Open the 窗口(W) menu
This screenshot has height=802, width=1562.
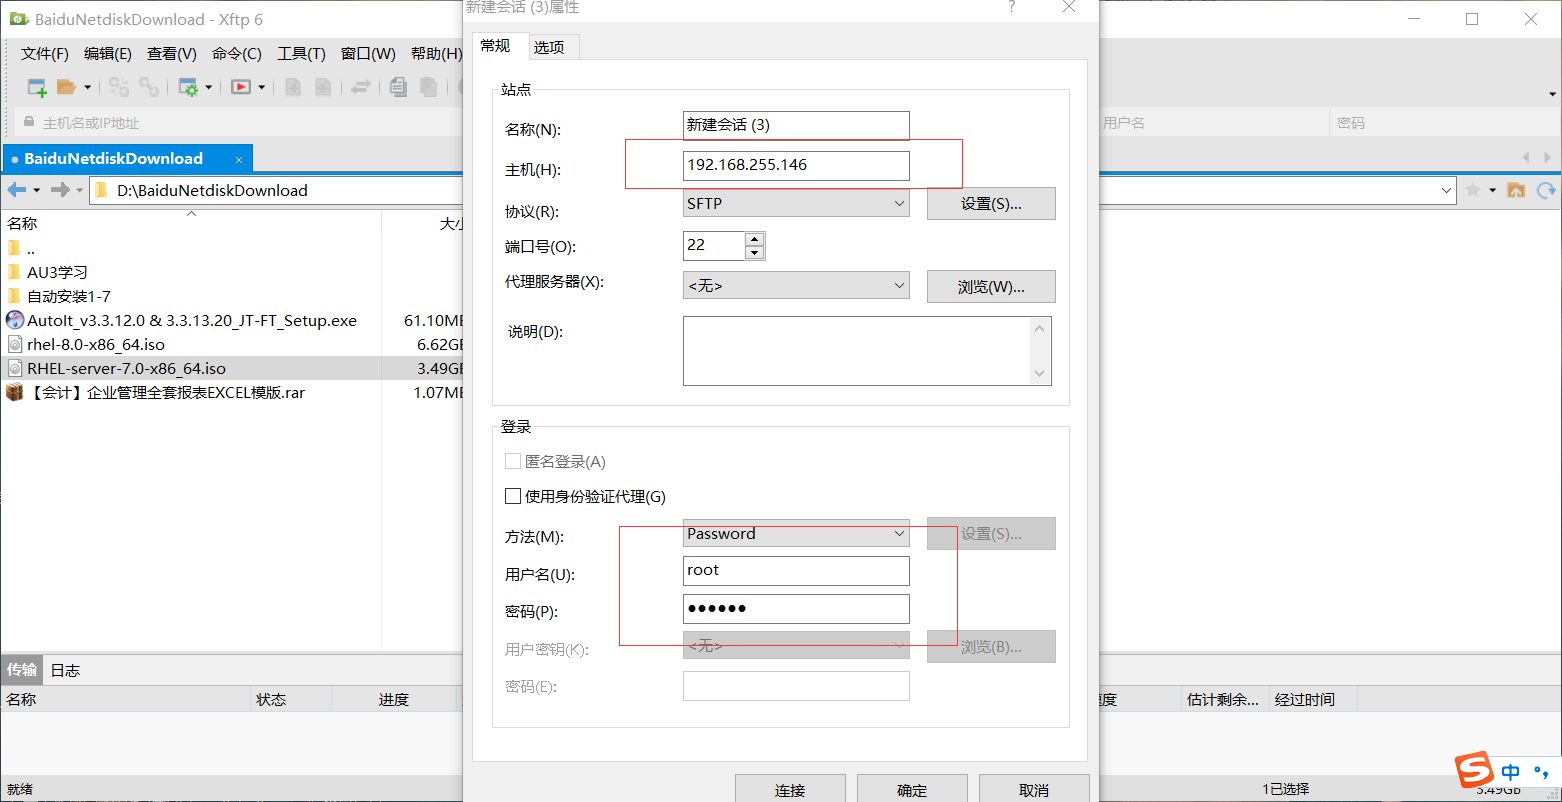[x=368, y=54]
